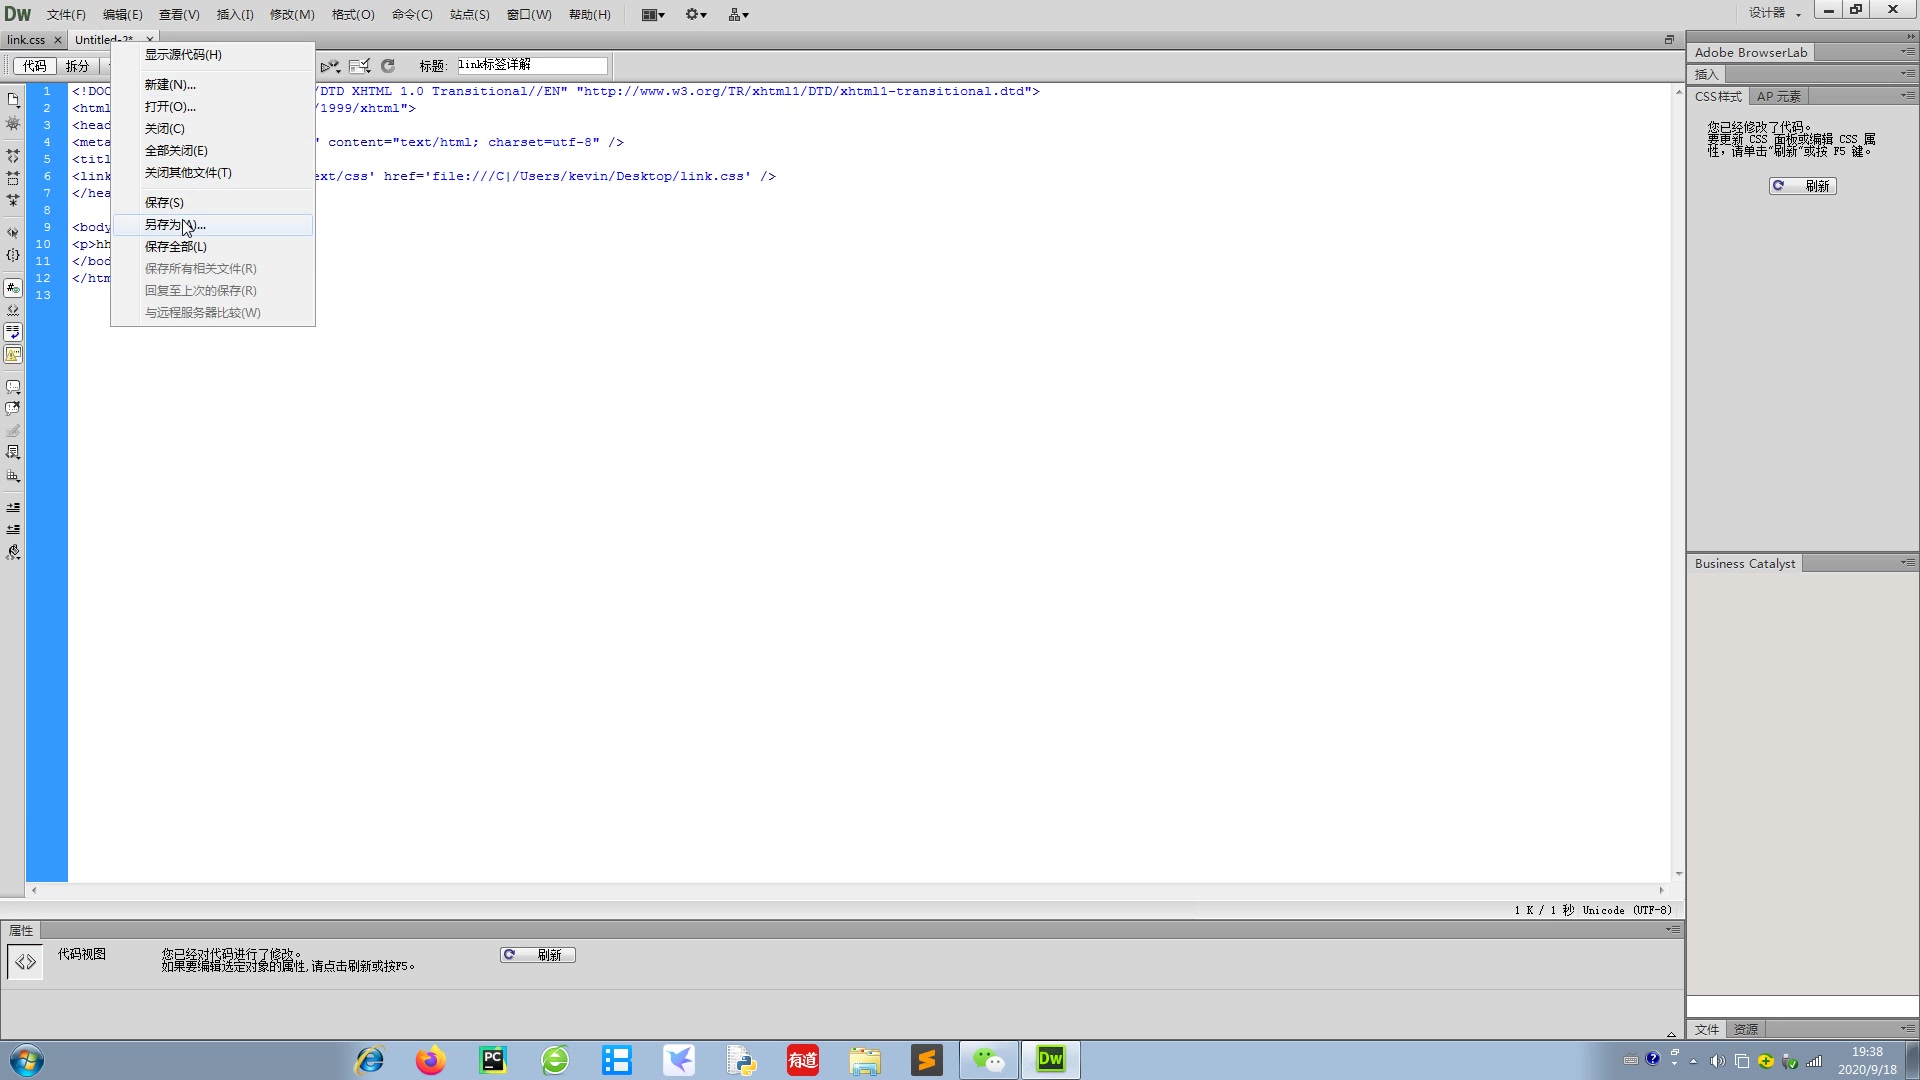
Task: Apply comment icon in coding toolbar
Action: tap(13, 387)
